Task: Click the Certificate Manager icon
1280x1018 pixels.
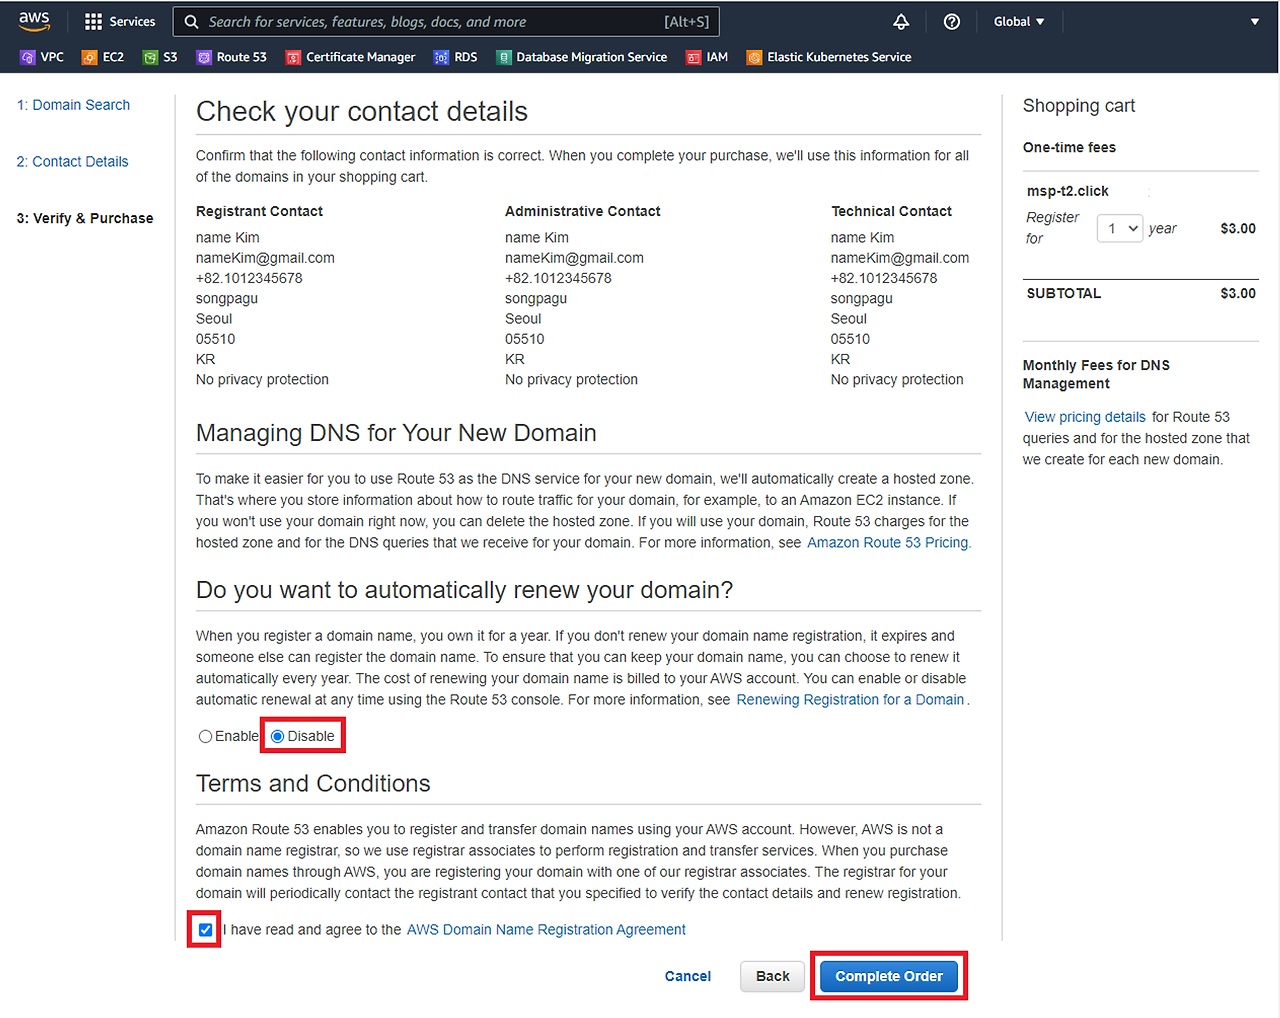Action: point(293,57)
